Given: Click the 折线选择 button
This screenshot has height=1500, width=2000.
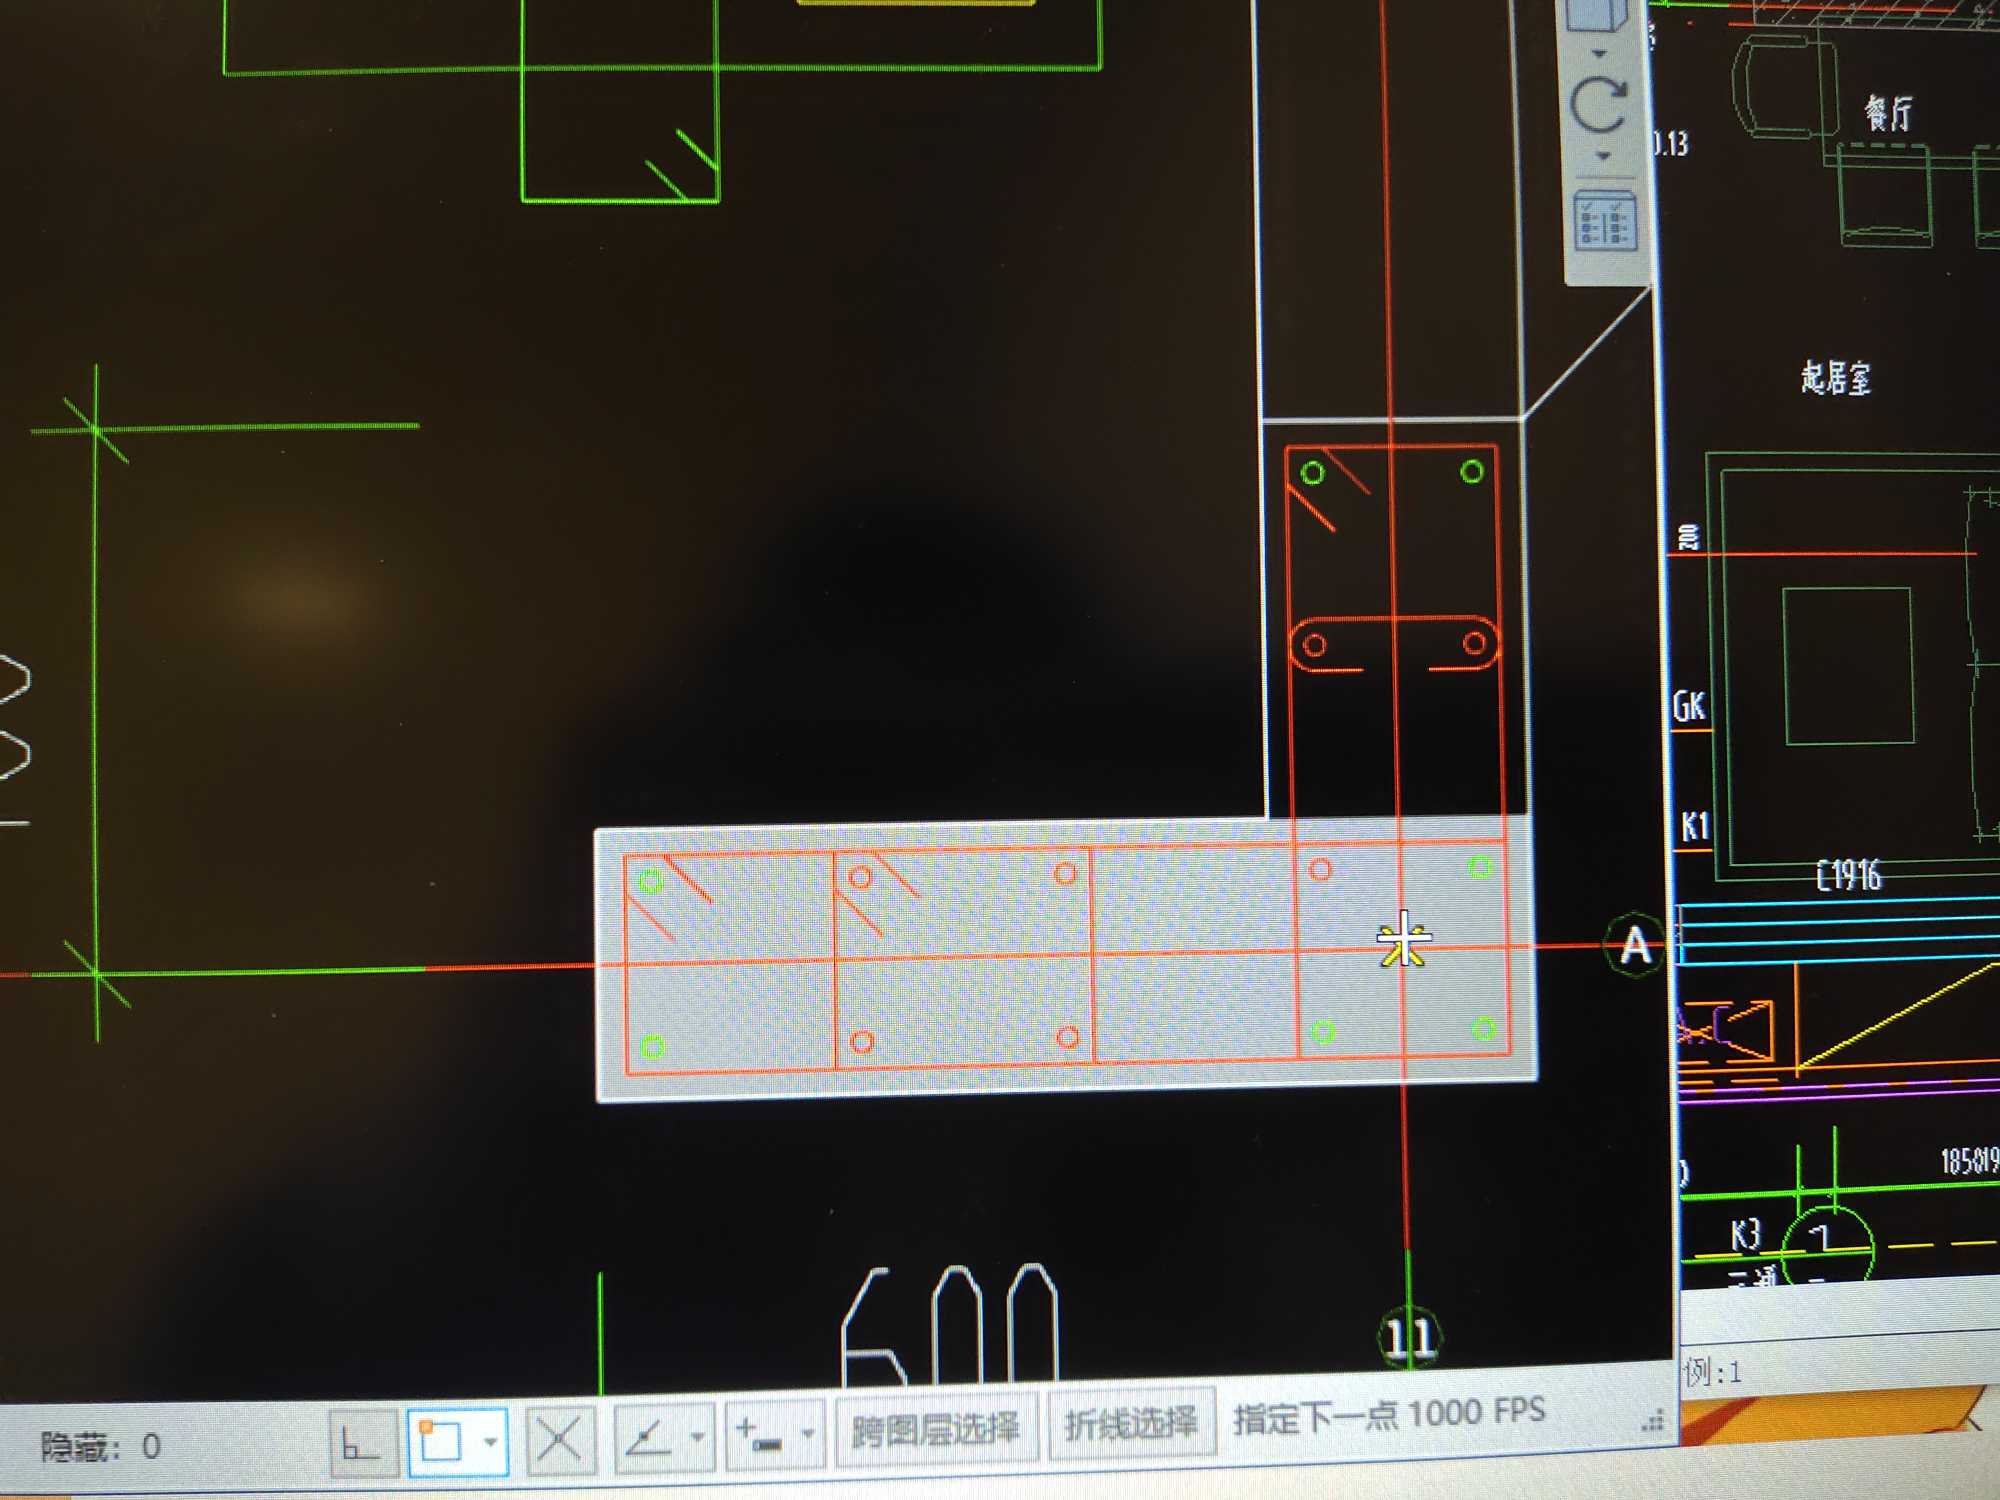Looking at the screenshot, I should coord(1131,1422).
